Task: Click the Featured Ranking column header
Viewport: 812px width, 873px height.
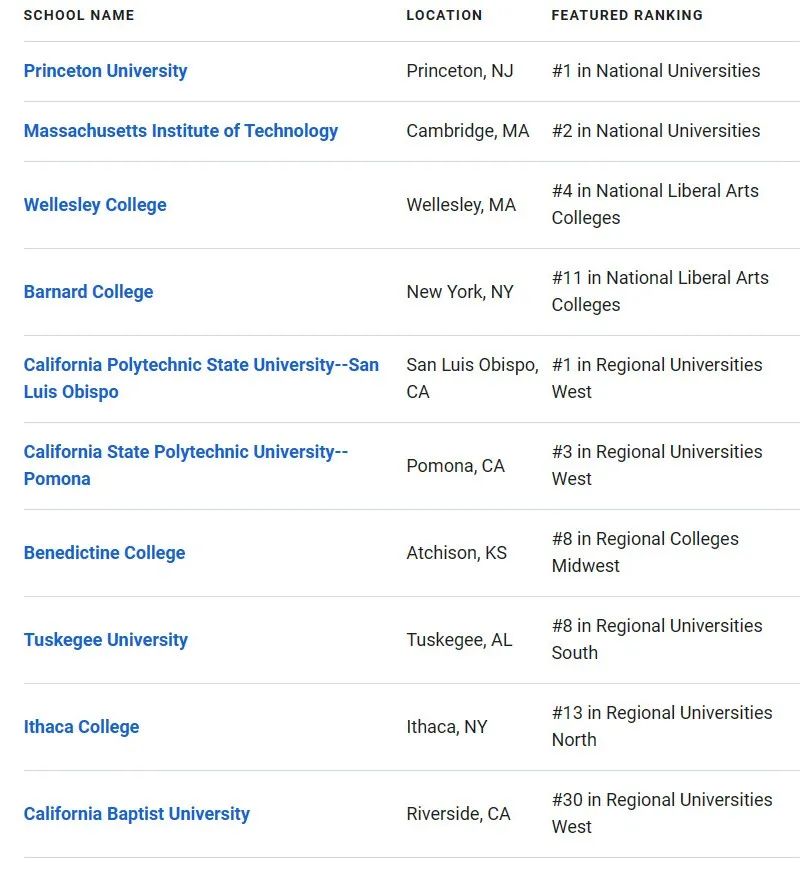Action: point(627,16)
